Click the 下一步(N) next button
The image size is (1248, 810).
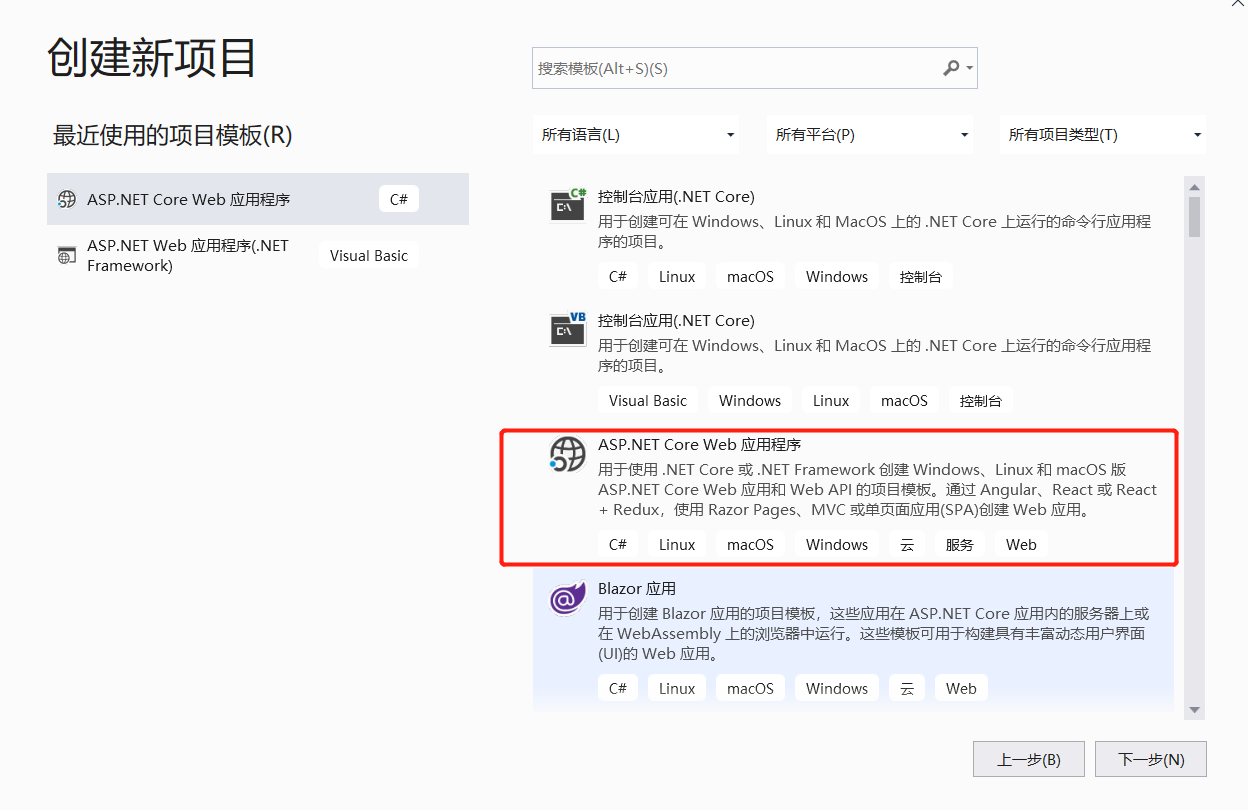[x=1151, y=759]
